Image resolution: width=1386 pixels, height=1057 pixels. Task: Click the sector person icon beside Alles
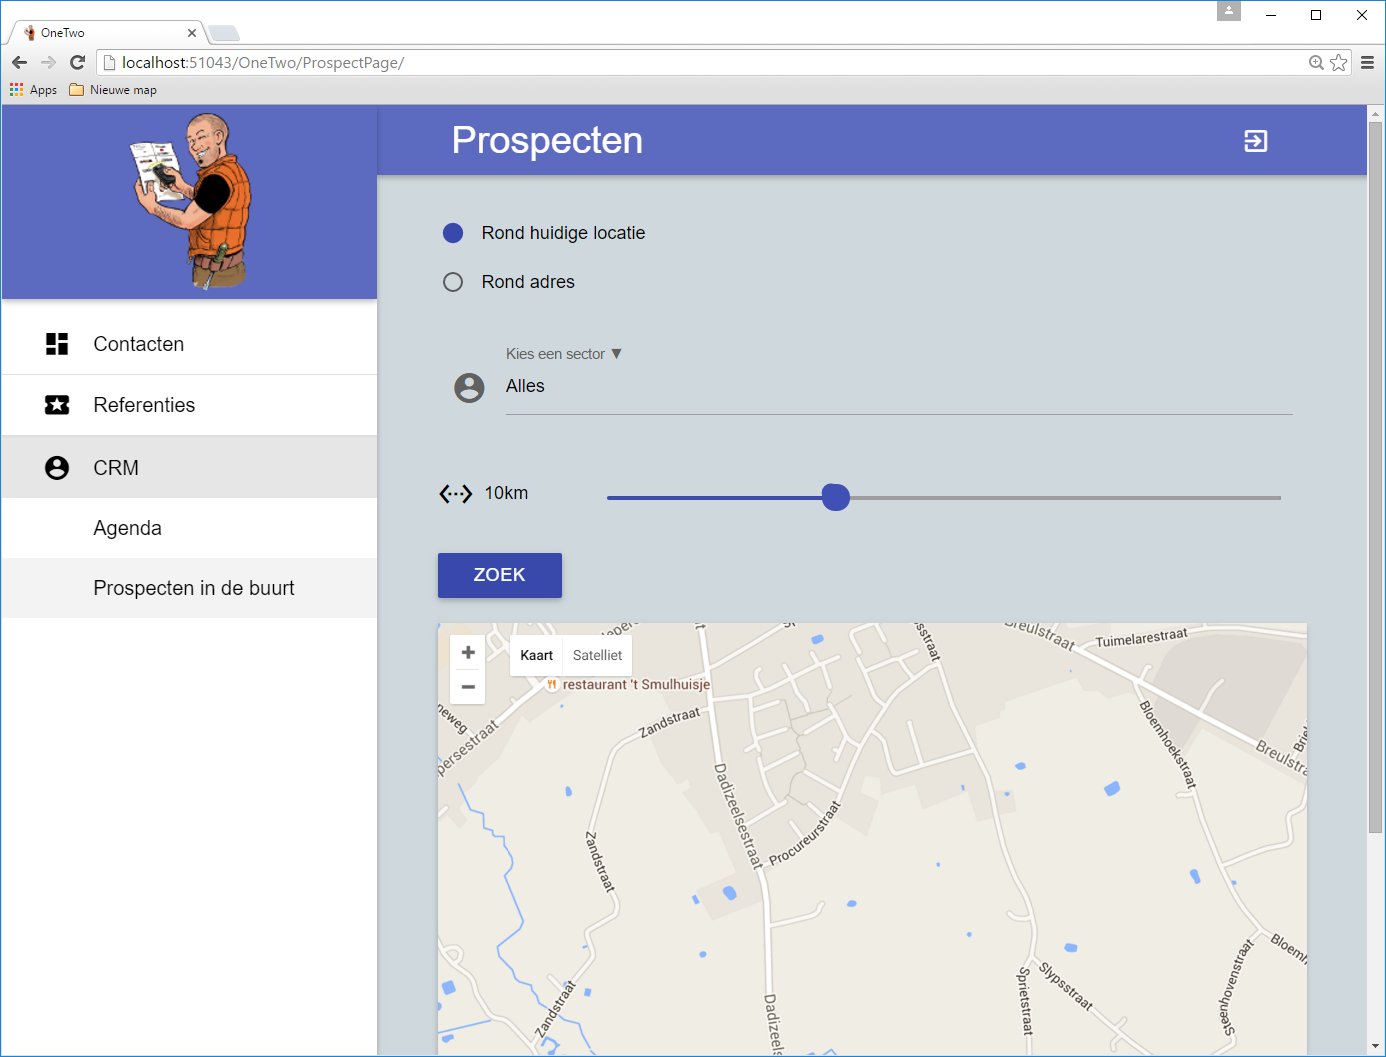469,388
